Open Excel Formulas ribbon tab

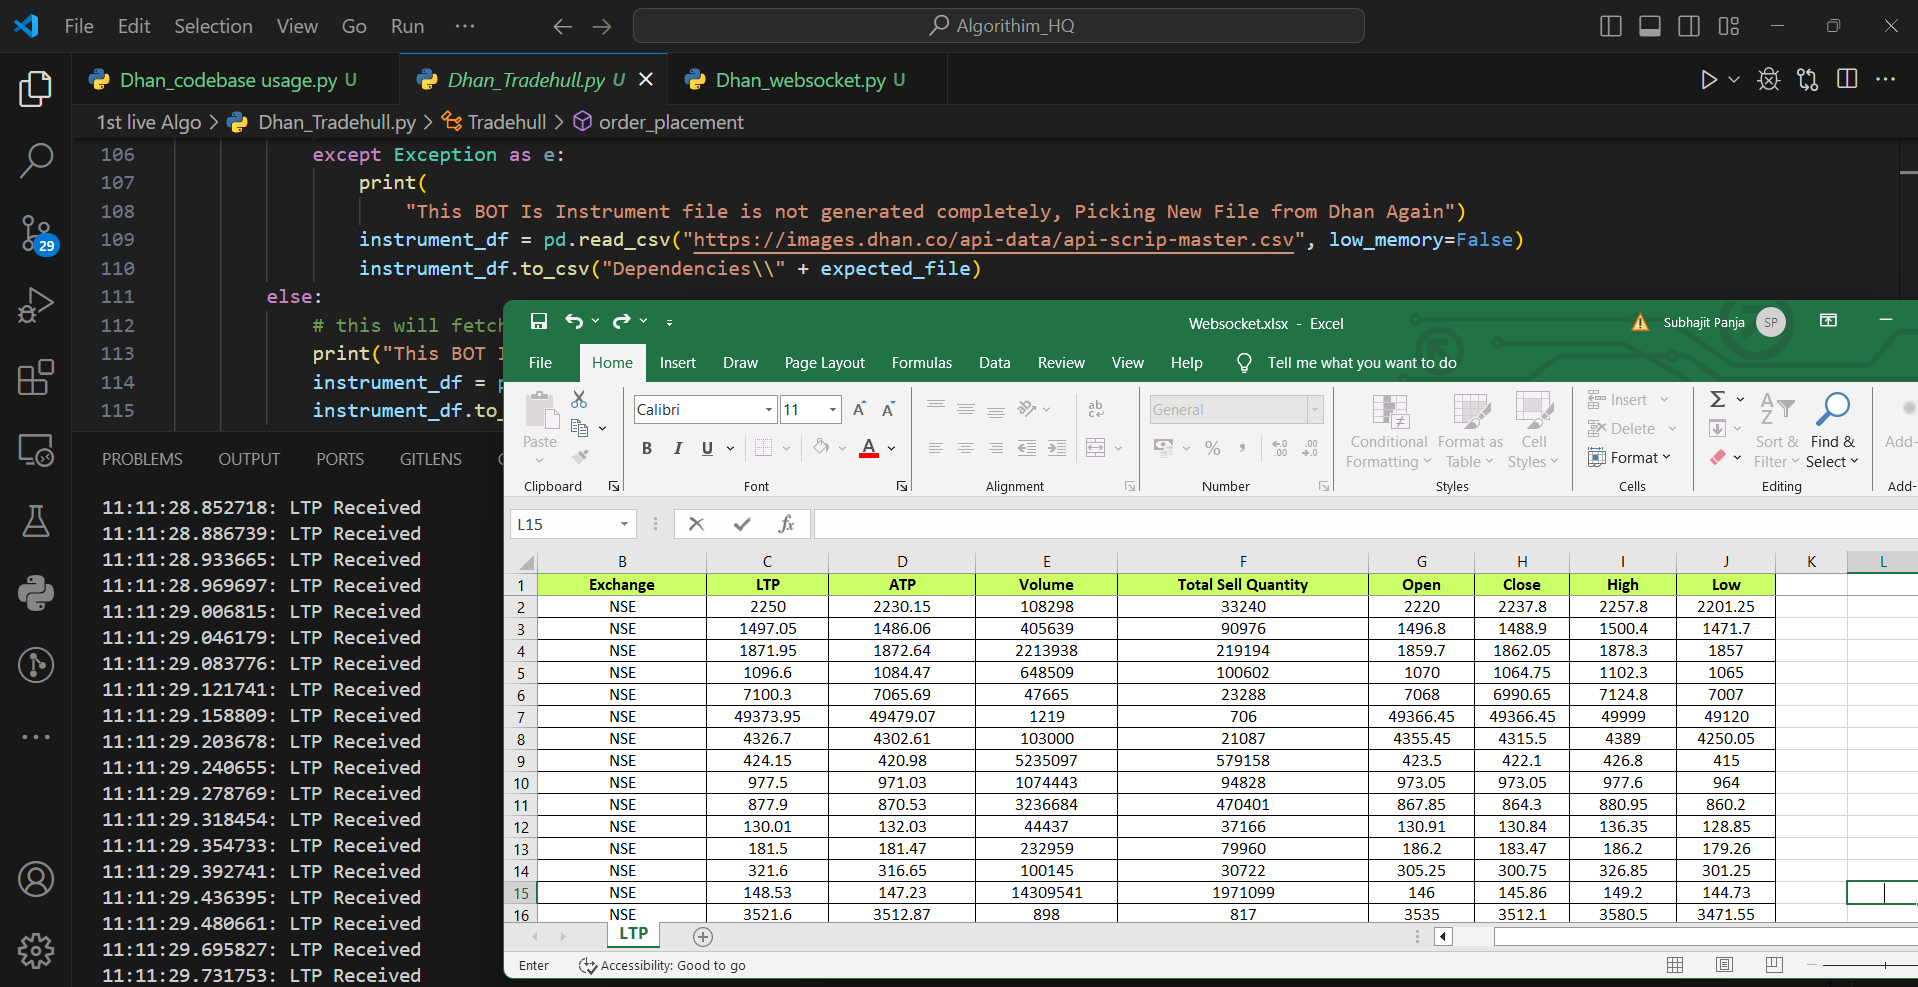tap(921, 363)
